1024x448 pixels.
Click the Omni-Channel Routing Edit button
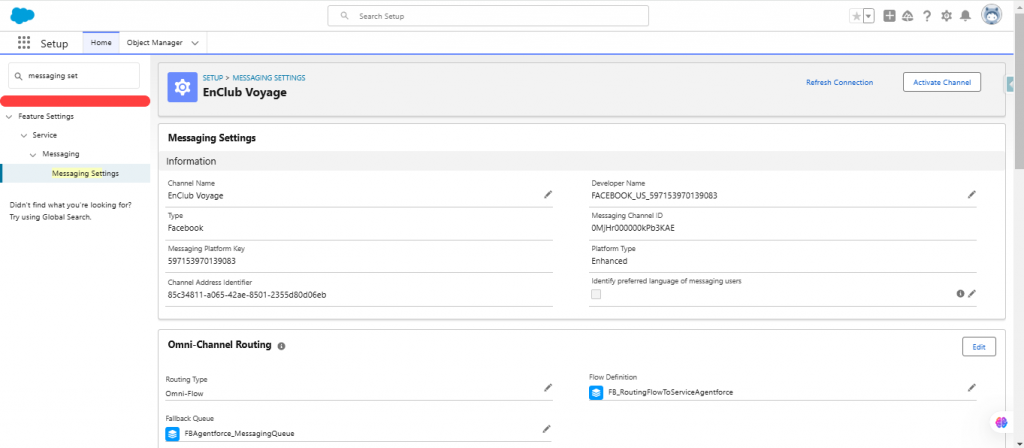(979, 347)
